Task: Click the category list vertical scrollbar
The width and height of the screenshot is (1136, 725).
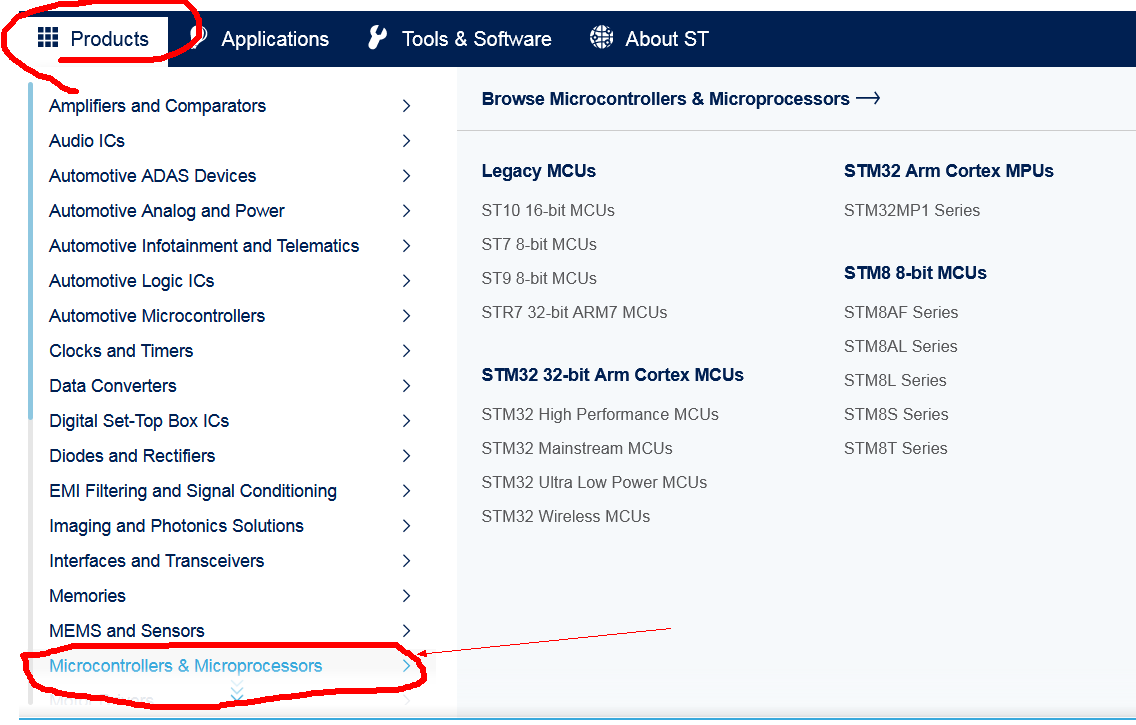Action: pyautogui.click(x=30, y=251)
